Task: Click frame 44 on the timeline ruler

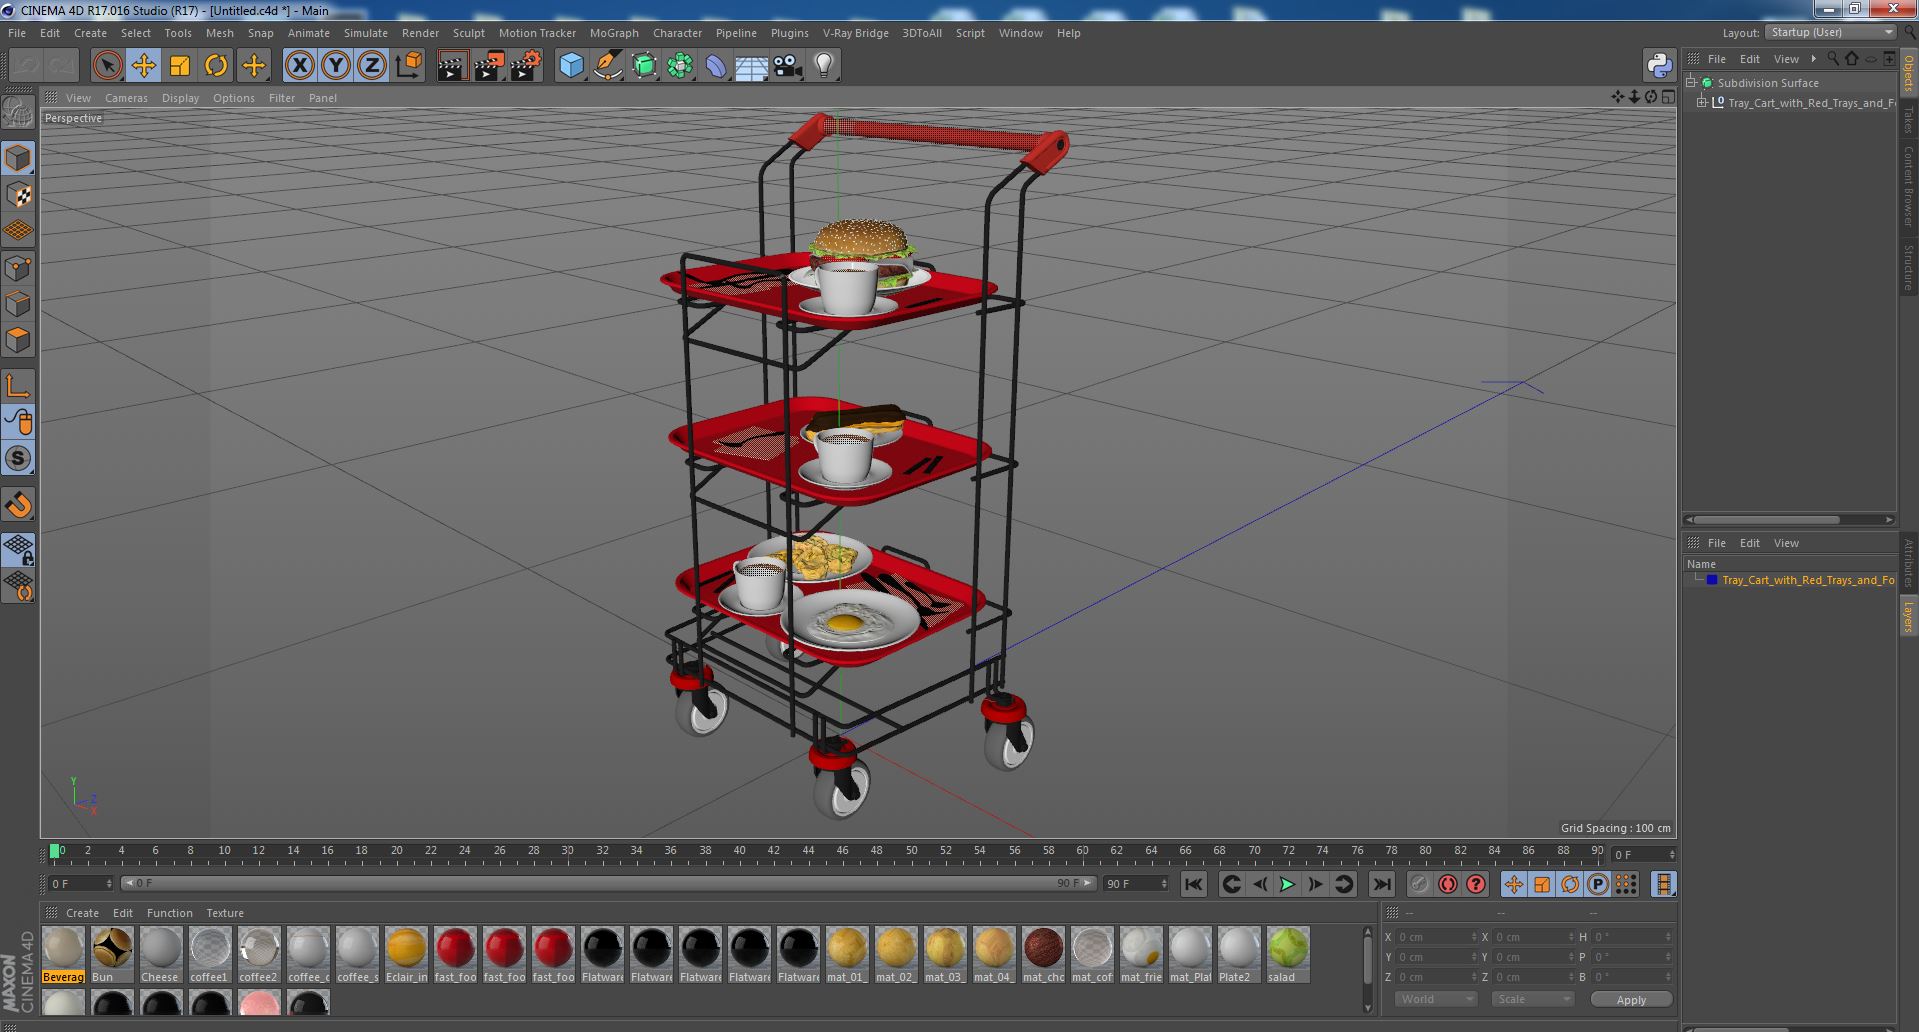Action: pos(808,852)
